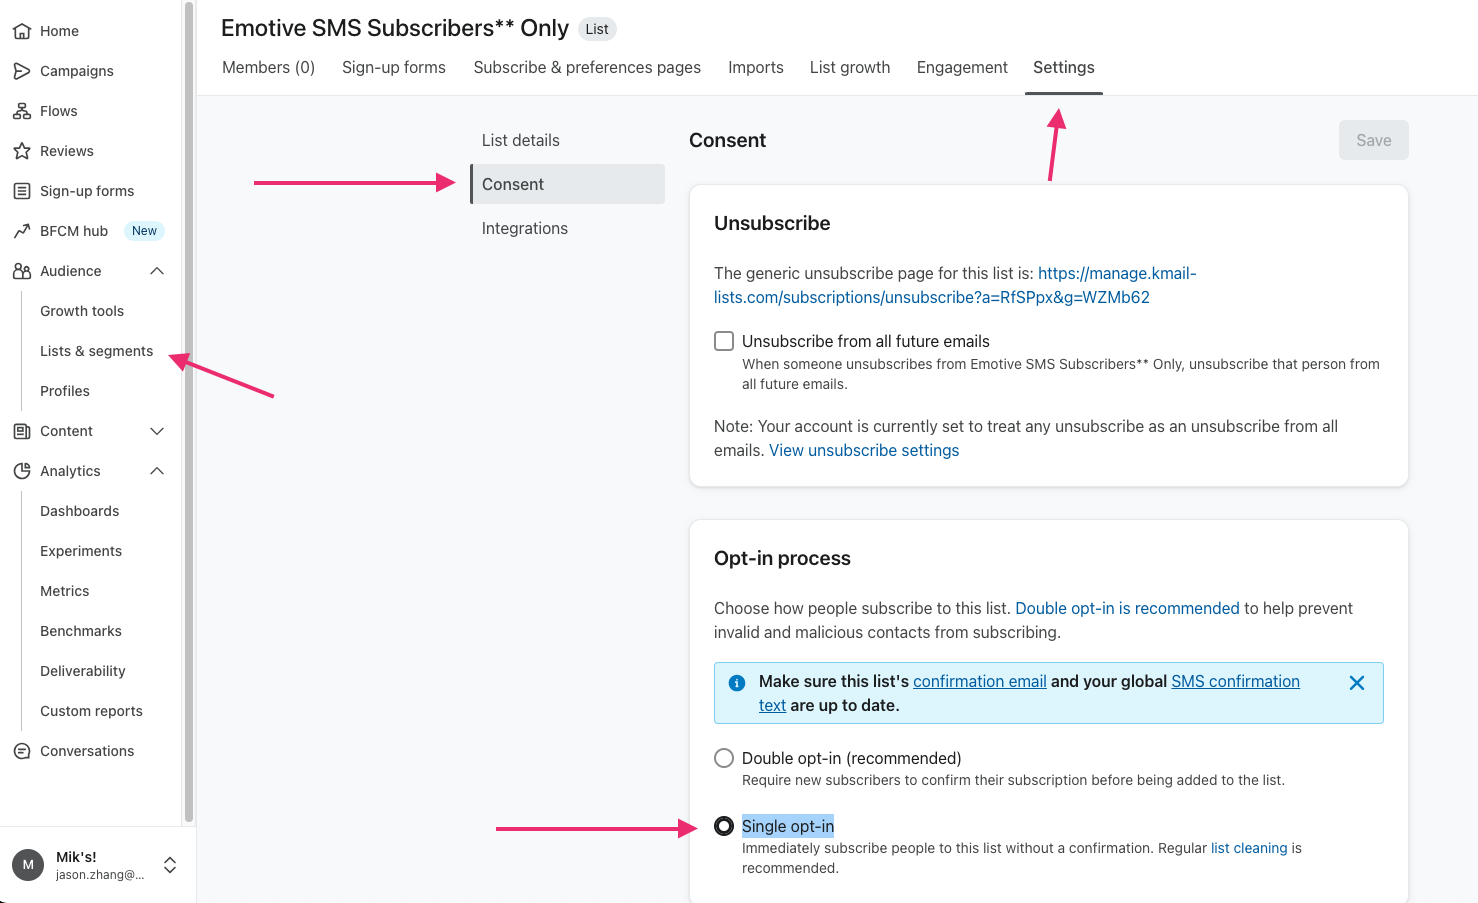
Task: Click the Reviews star icon
Action: 22,151
